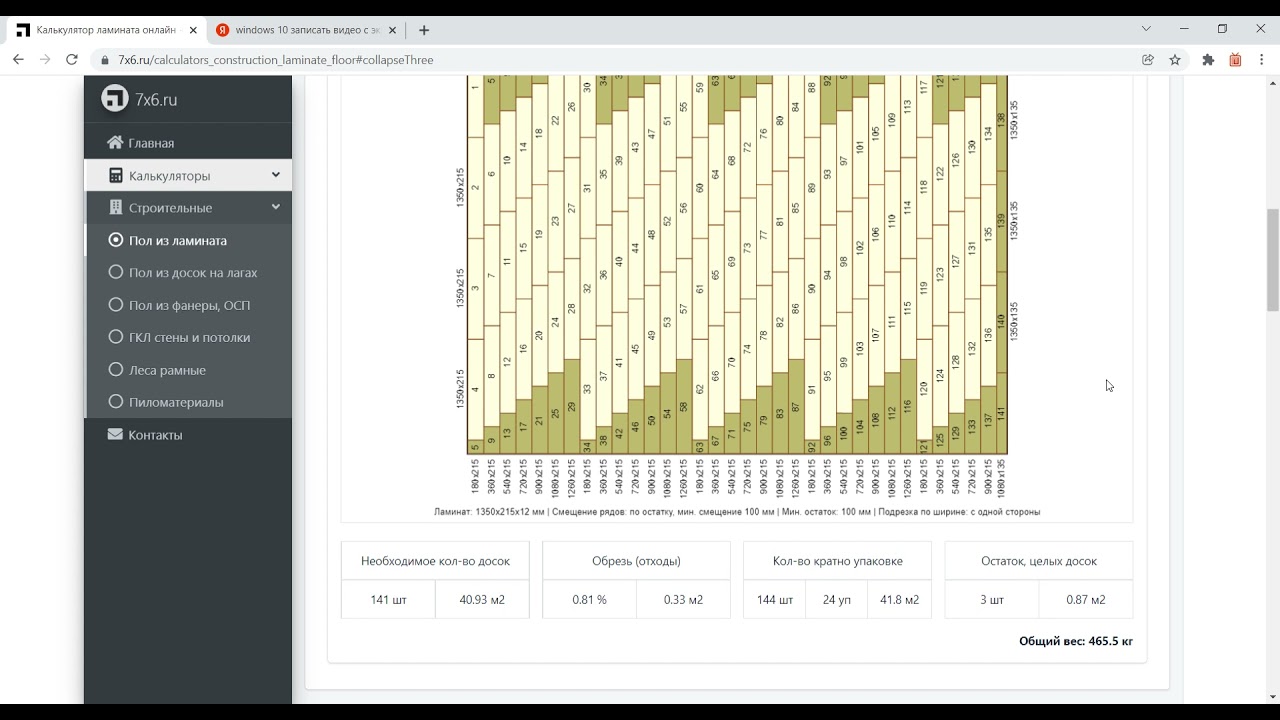1280x720 pixels.
Task: Reload the page using the refresh icon
Action: (x=72, y=60)
